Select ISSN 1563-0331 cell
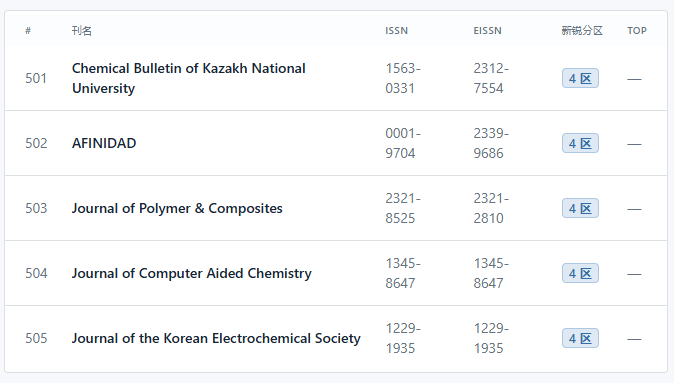Screen dimensions: 674x383 (403, 78)
